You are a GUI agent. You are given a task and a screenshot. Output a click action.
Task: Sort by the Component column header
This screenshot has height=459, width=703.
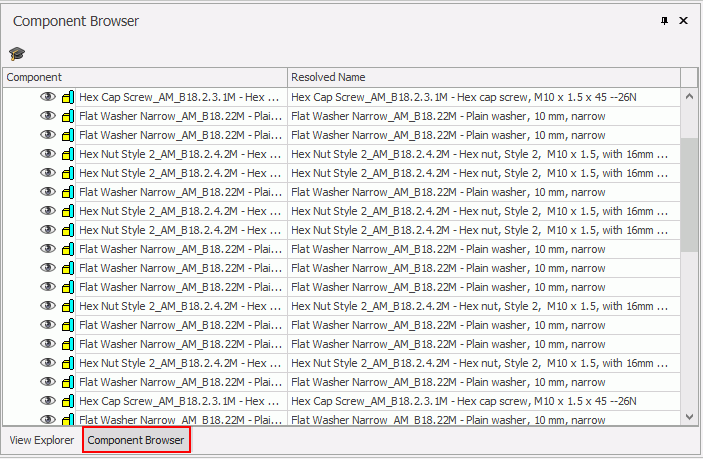point(145,77)
